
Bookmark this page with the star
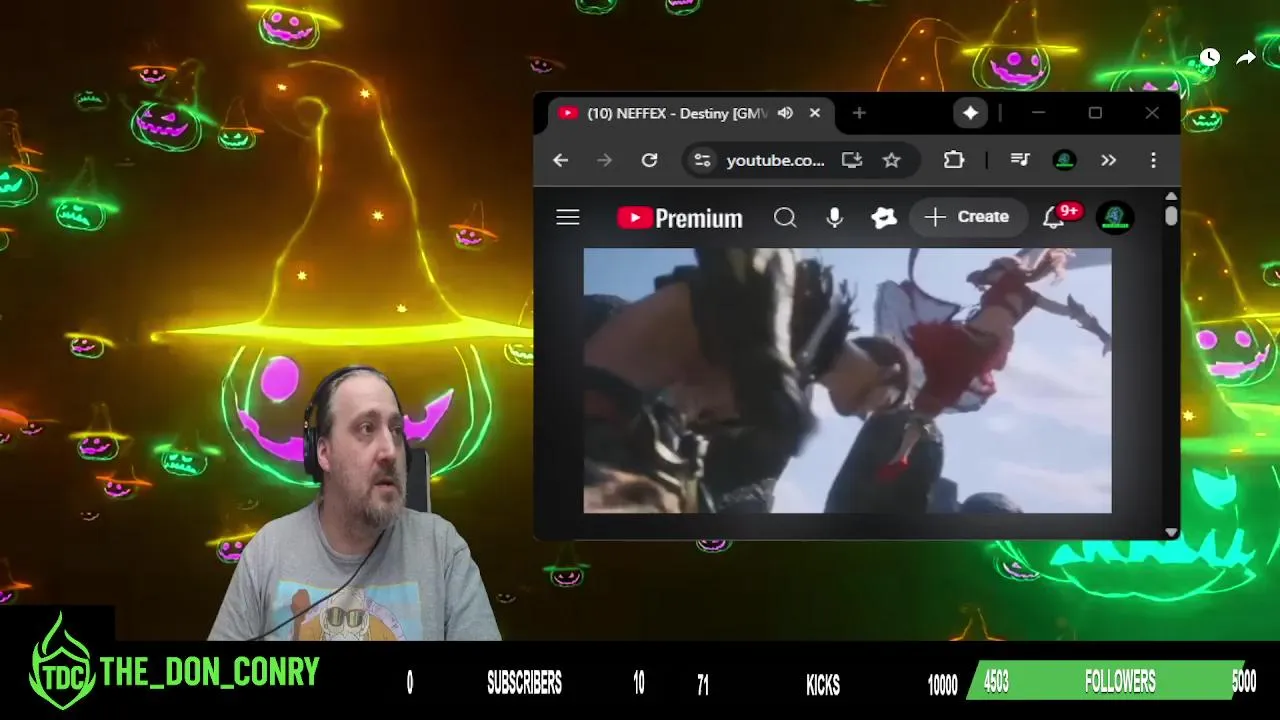[891, 160]
